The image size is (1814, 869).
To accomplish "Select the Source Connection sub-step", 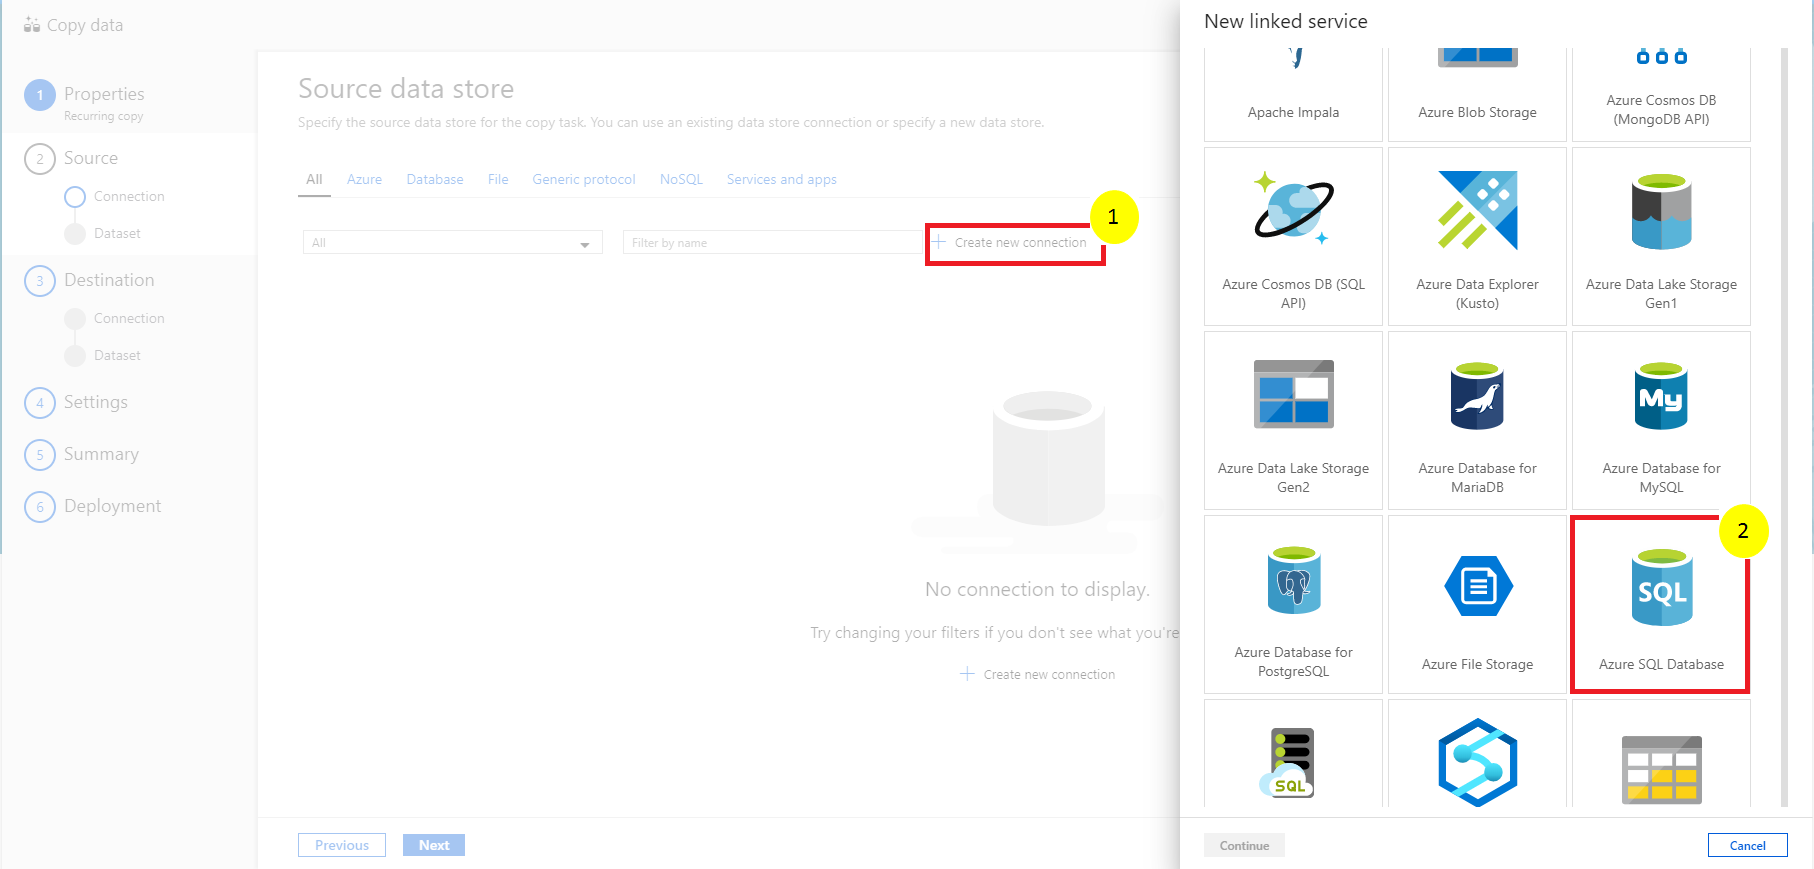I will point(114,196).
